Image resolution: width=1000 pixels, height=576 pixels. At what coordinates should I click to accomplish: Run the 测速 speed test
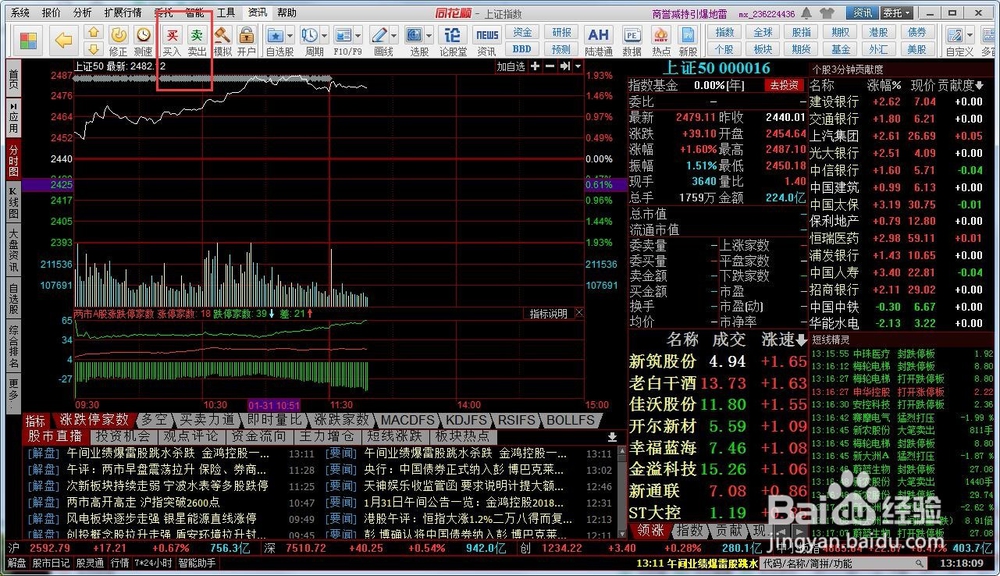click(x=143, y=41)
